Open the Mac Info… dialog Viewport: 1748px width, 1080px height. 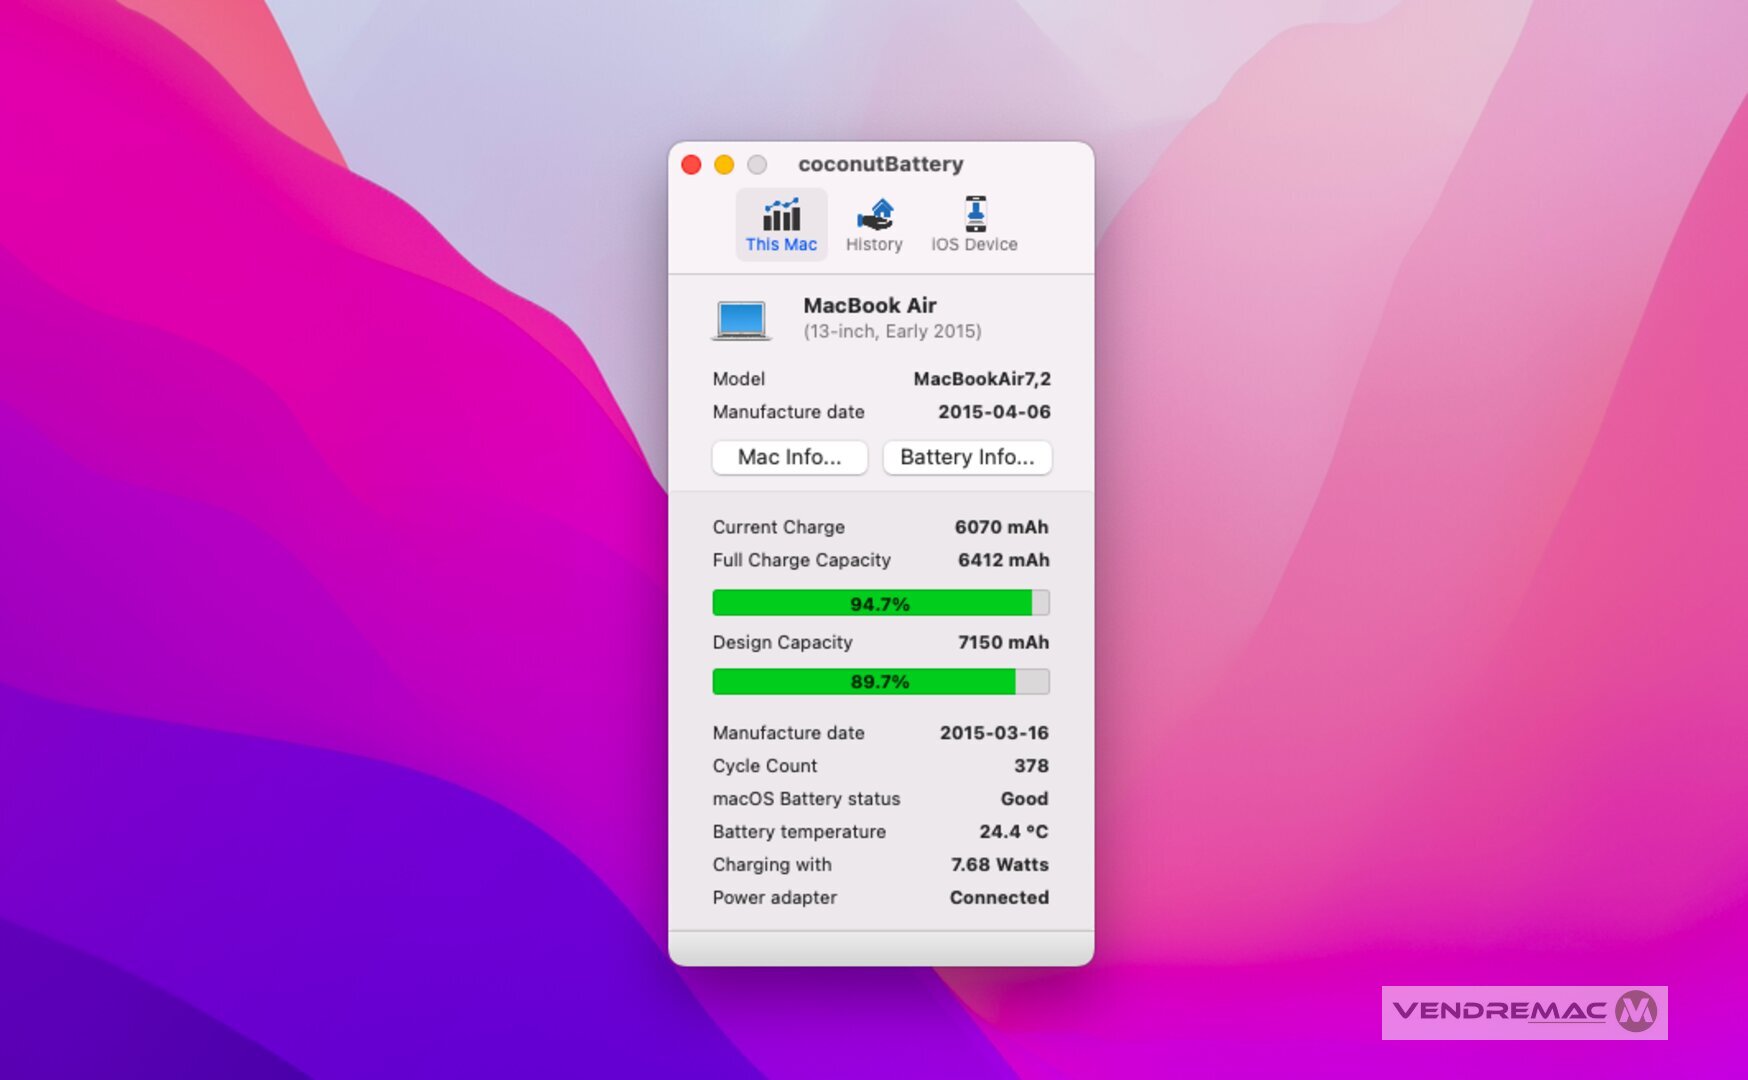789,457
